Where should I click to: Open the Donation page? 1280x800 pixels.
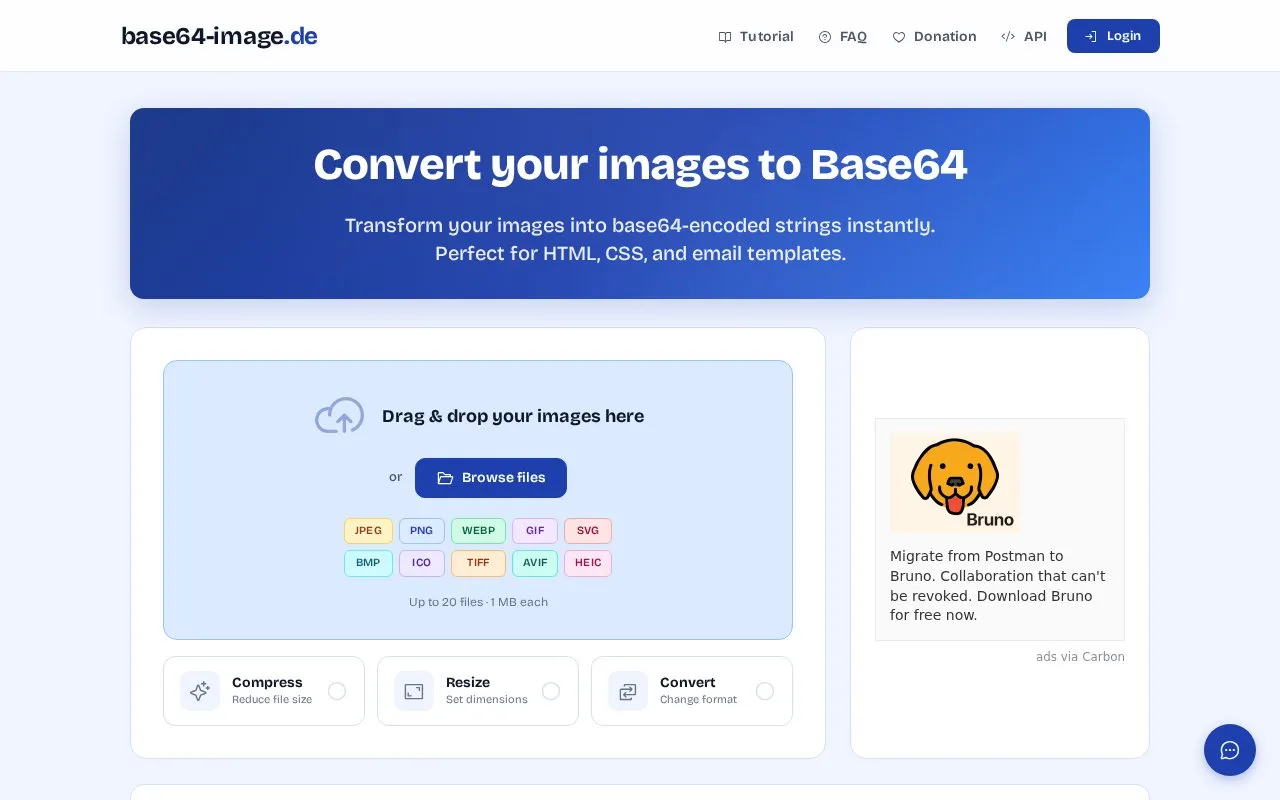tap(934, 37)
